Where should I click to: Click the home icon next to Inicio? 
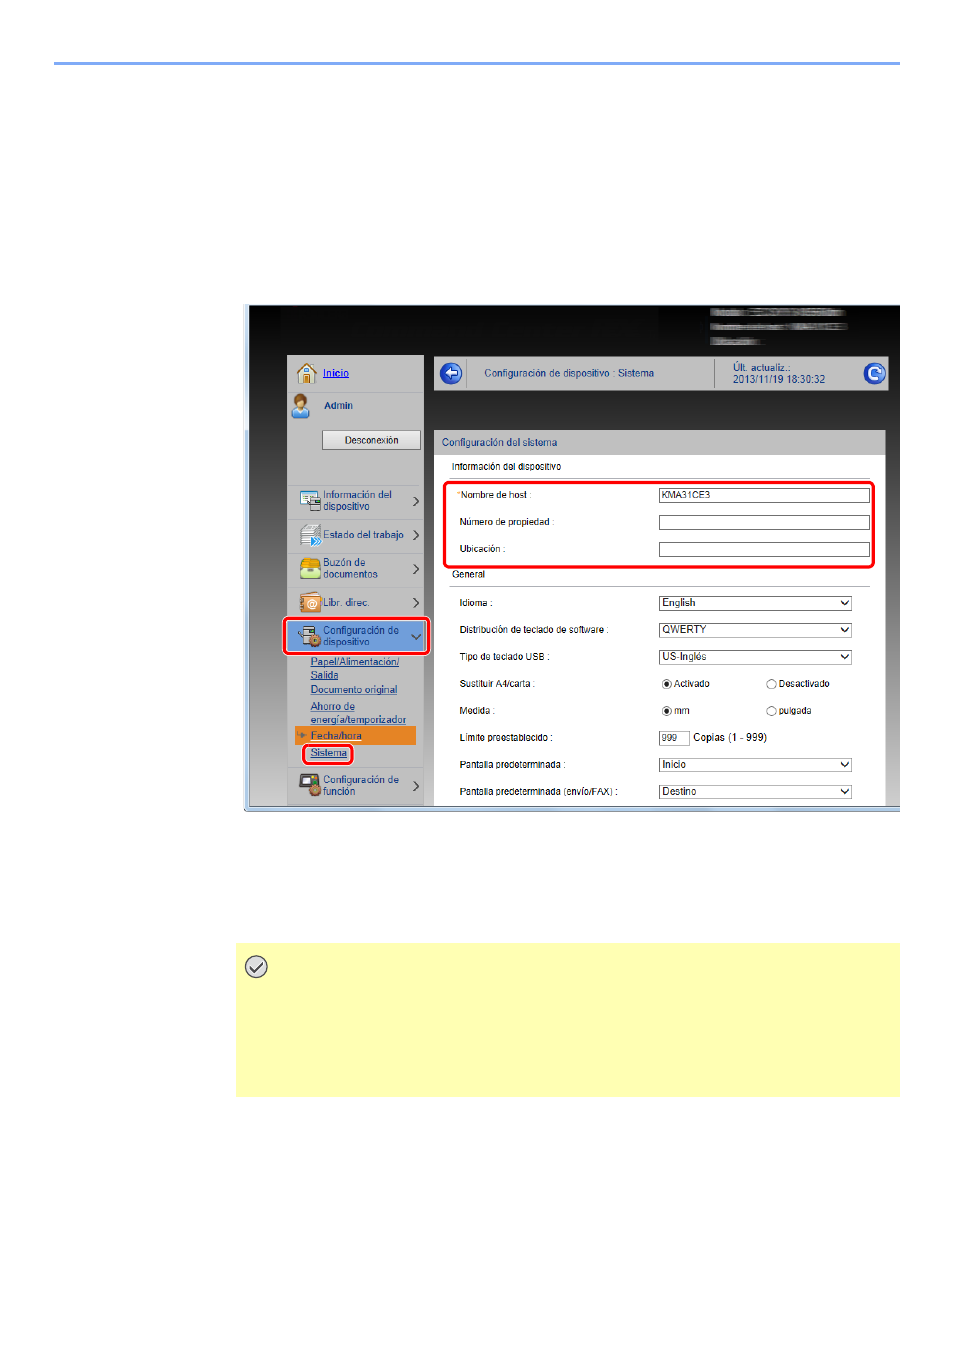[x=307, y=373]
